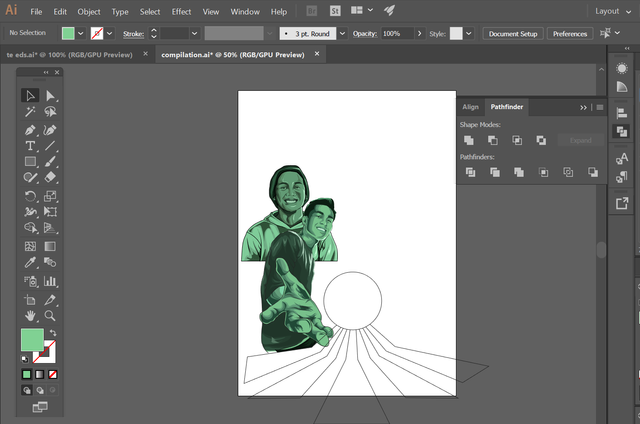This screenshot has width=640, height=424.
Task: Select the Hand tool
Action: [30, 315]
